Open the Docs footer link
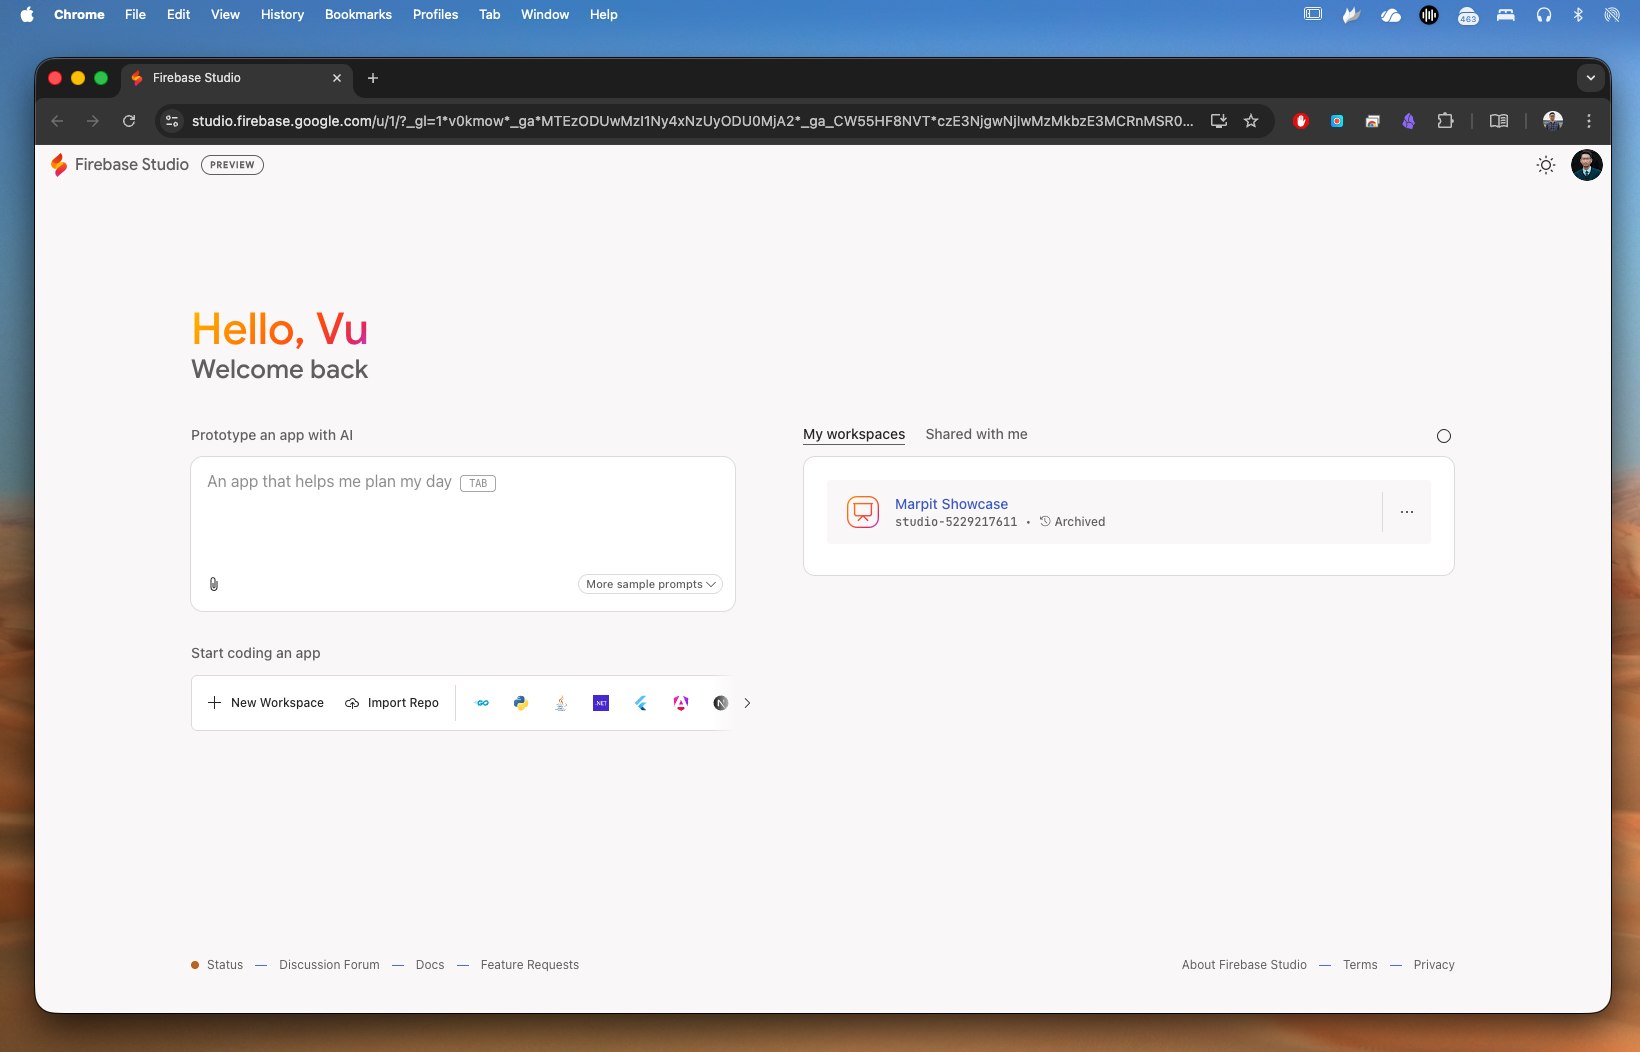Image resolution: width=1640 pixels, height=1052 pixels. pyautogui.click(x=430, y=965)
